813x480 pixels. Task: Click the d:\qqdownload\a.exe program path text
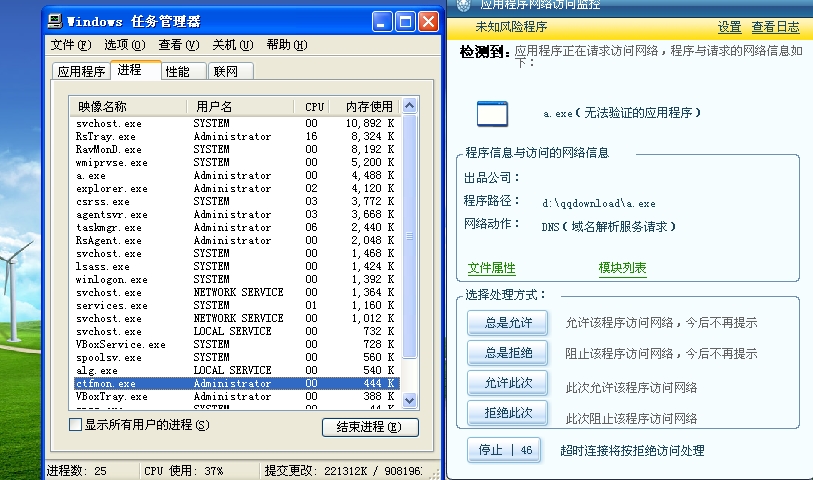point(599,203)
